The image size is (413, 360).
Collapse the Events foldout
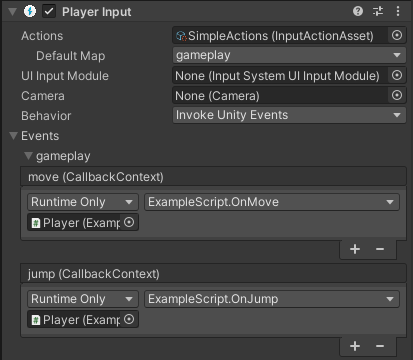tap(13, 136)
